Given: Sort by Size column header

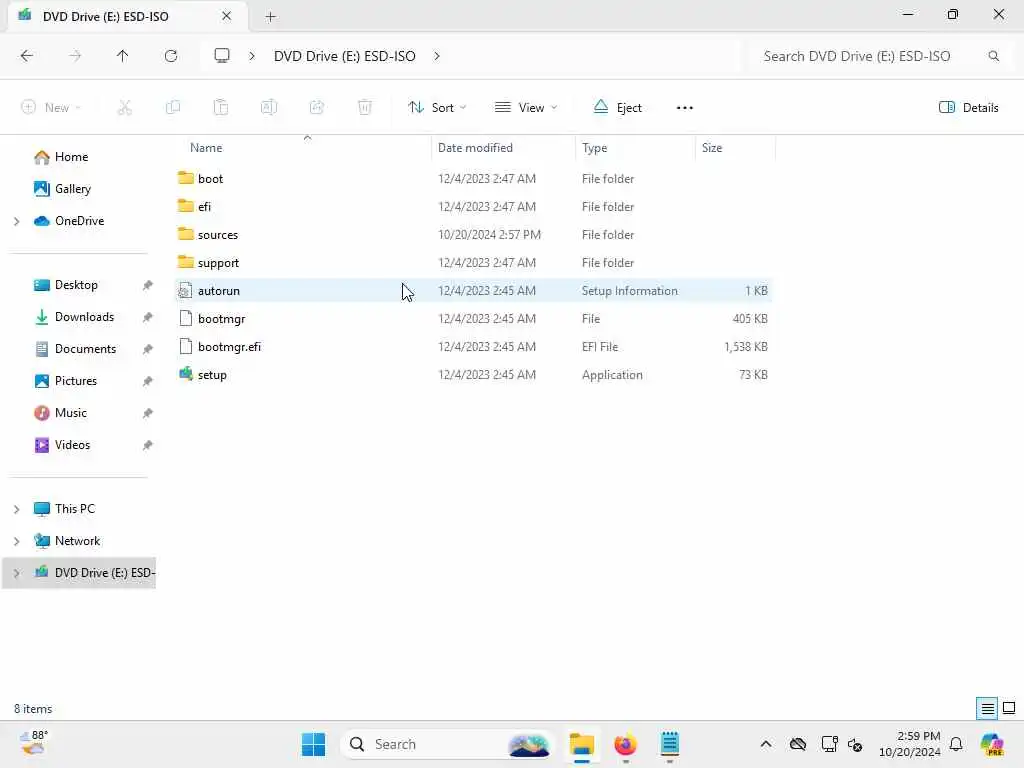Looking at the screenshot, I should click(712, 148).
